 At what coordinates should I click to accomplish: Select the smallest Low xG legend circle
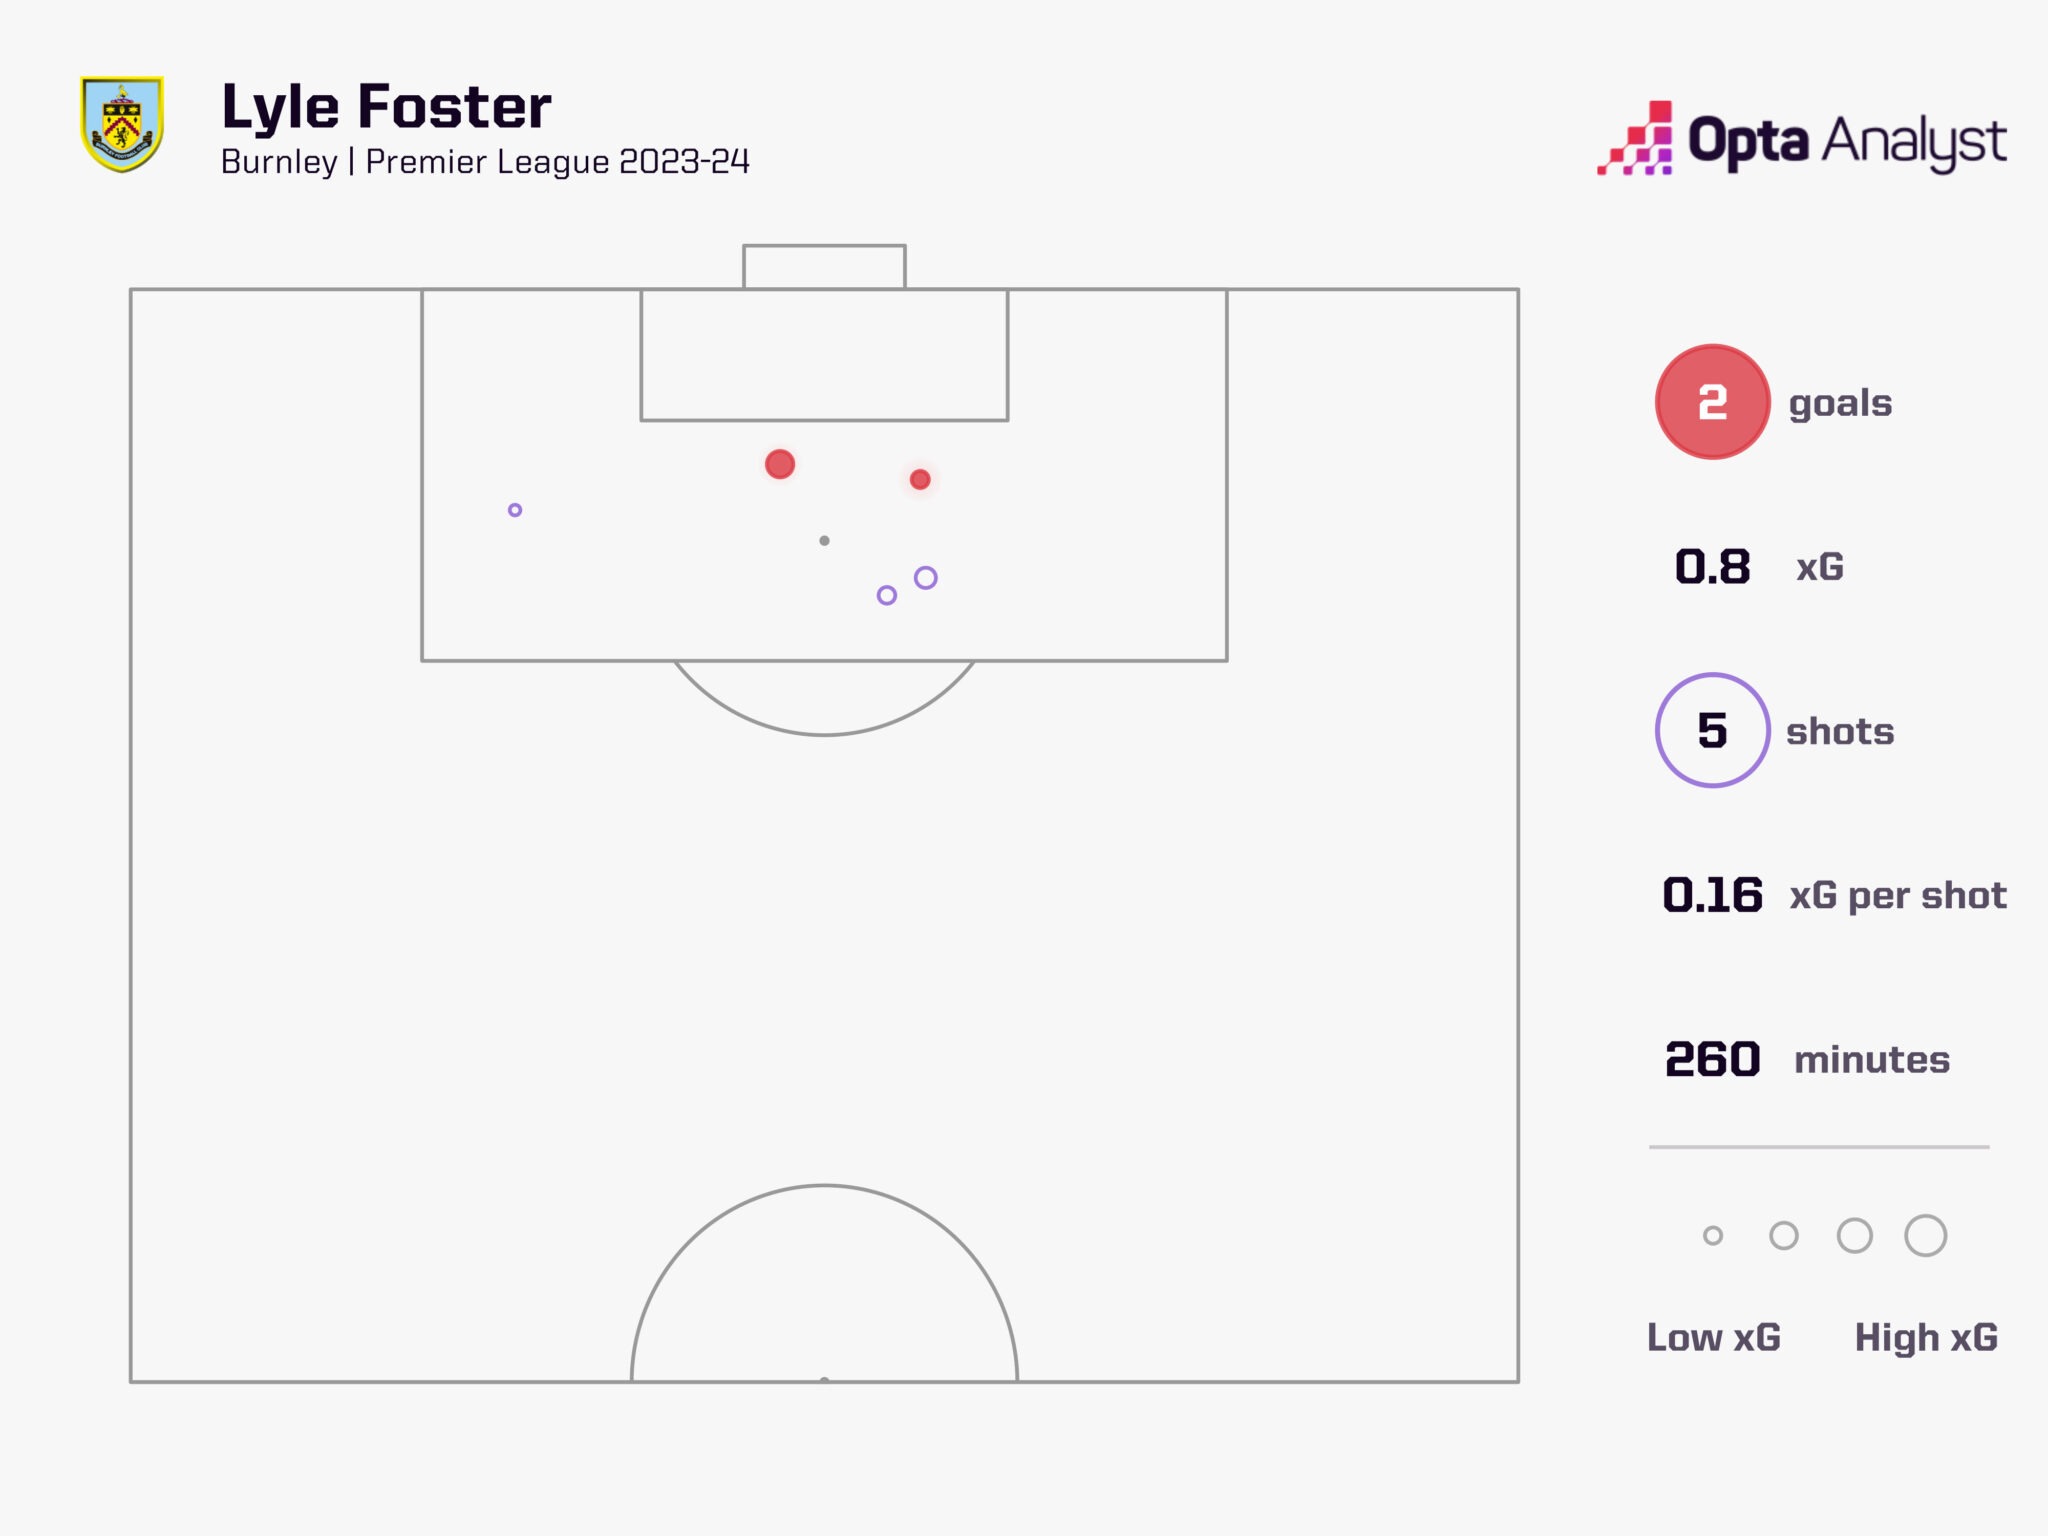pos(1713,1236)
